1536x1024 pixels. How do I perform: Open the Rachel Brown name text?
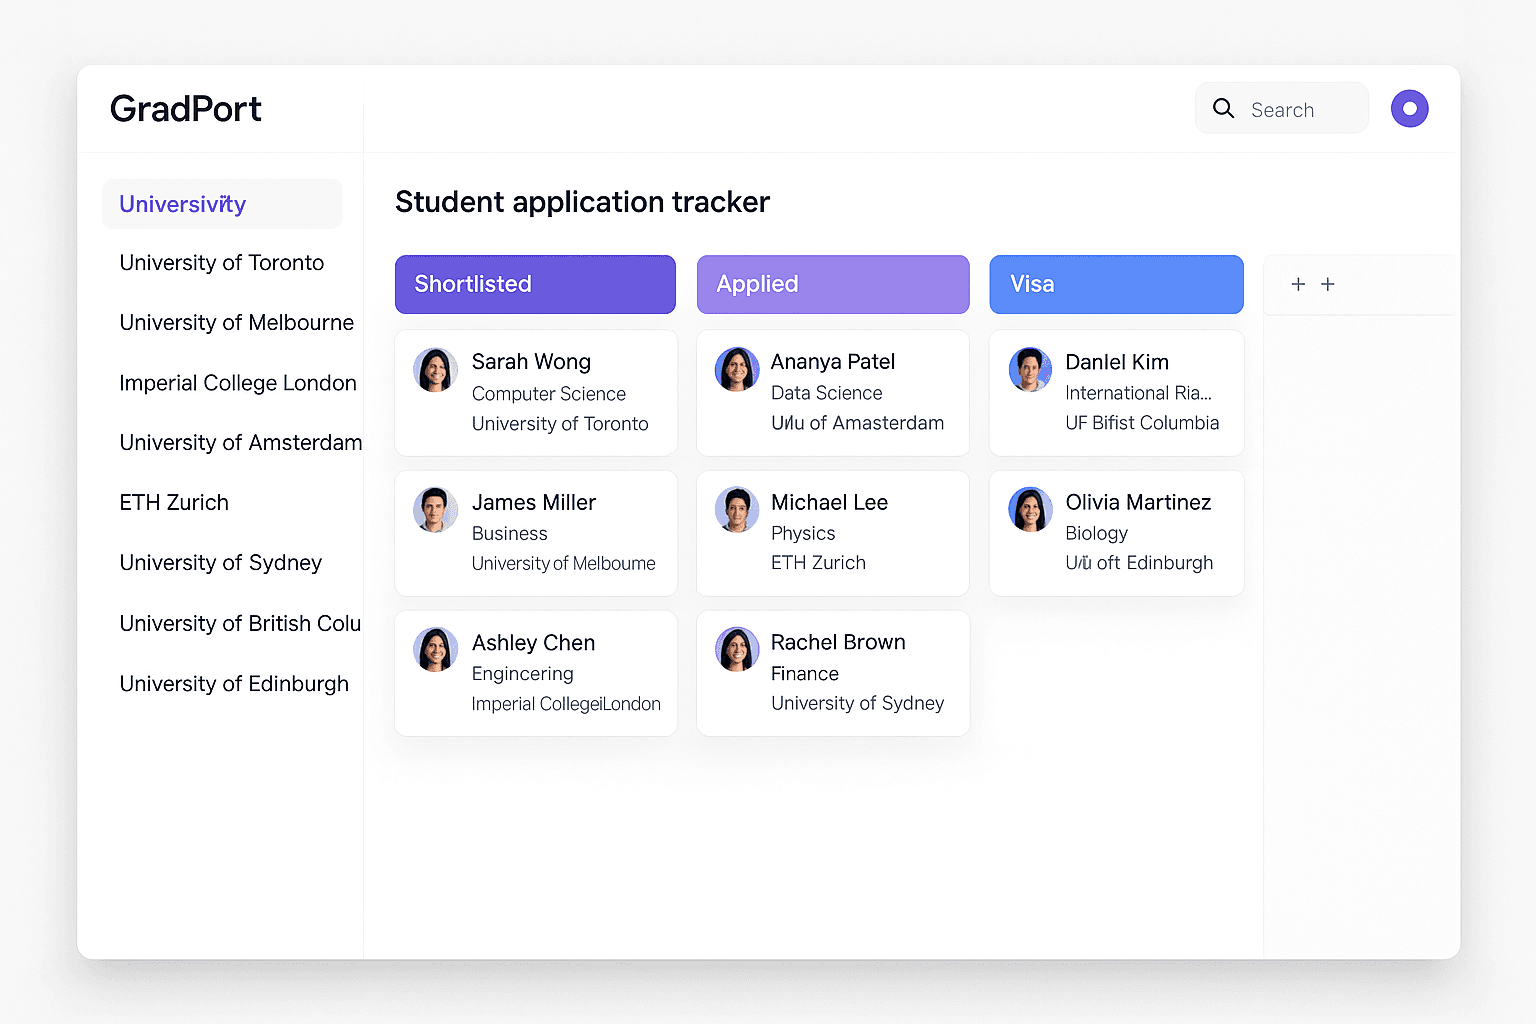click(838, 642)
